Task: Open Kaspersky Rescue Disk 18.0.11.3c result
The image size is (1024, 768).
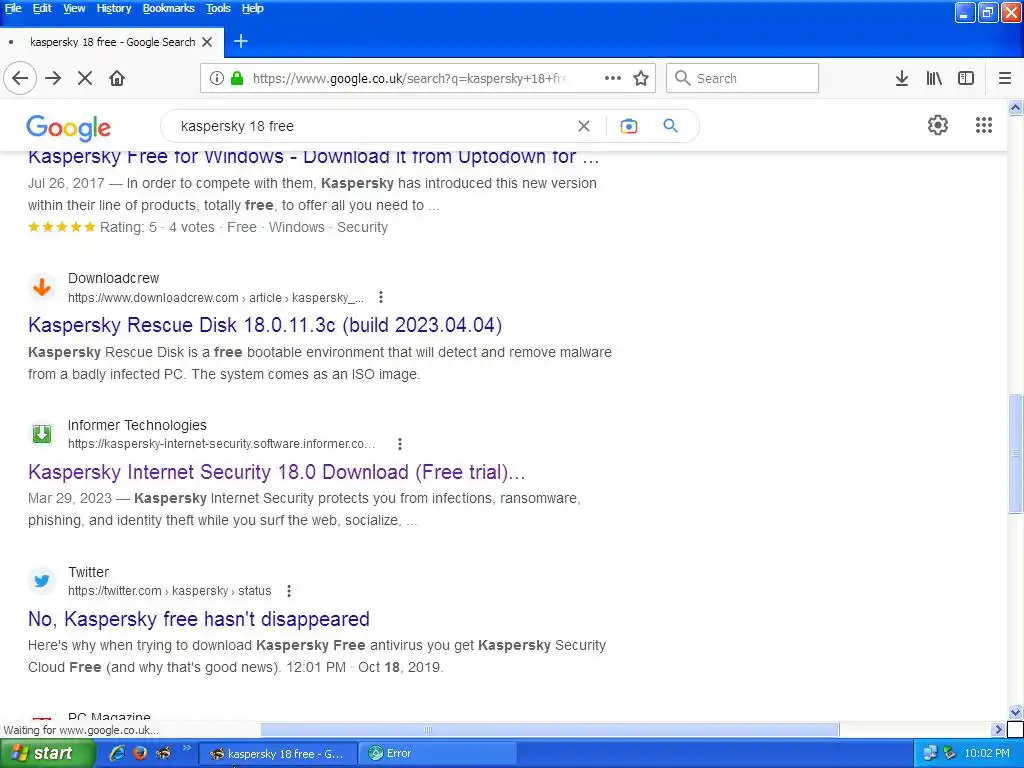Action: (x=265, y=325)
